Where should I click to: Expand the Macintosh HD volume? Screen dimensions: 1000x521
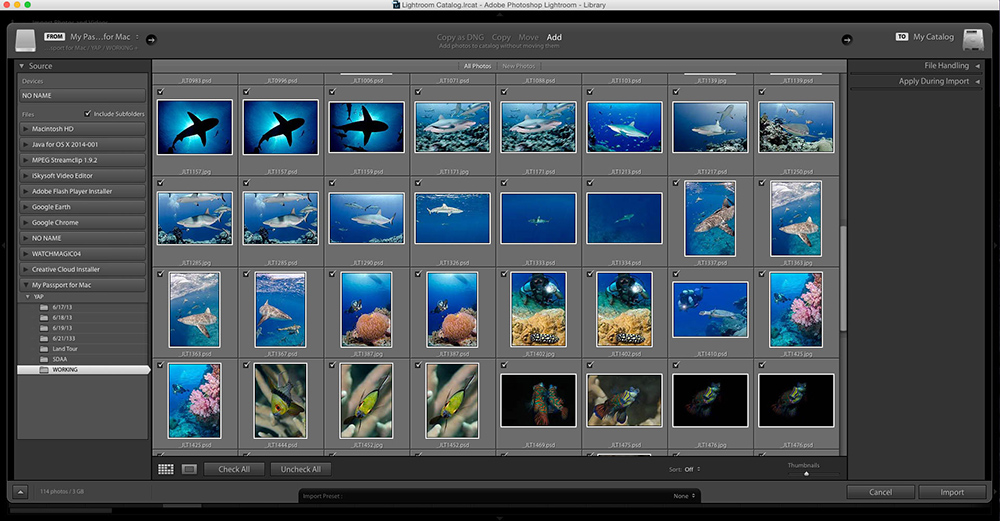27,129
